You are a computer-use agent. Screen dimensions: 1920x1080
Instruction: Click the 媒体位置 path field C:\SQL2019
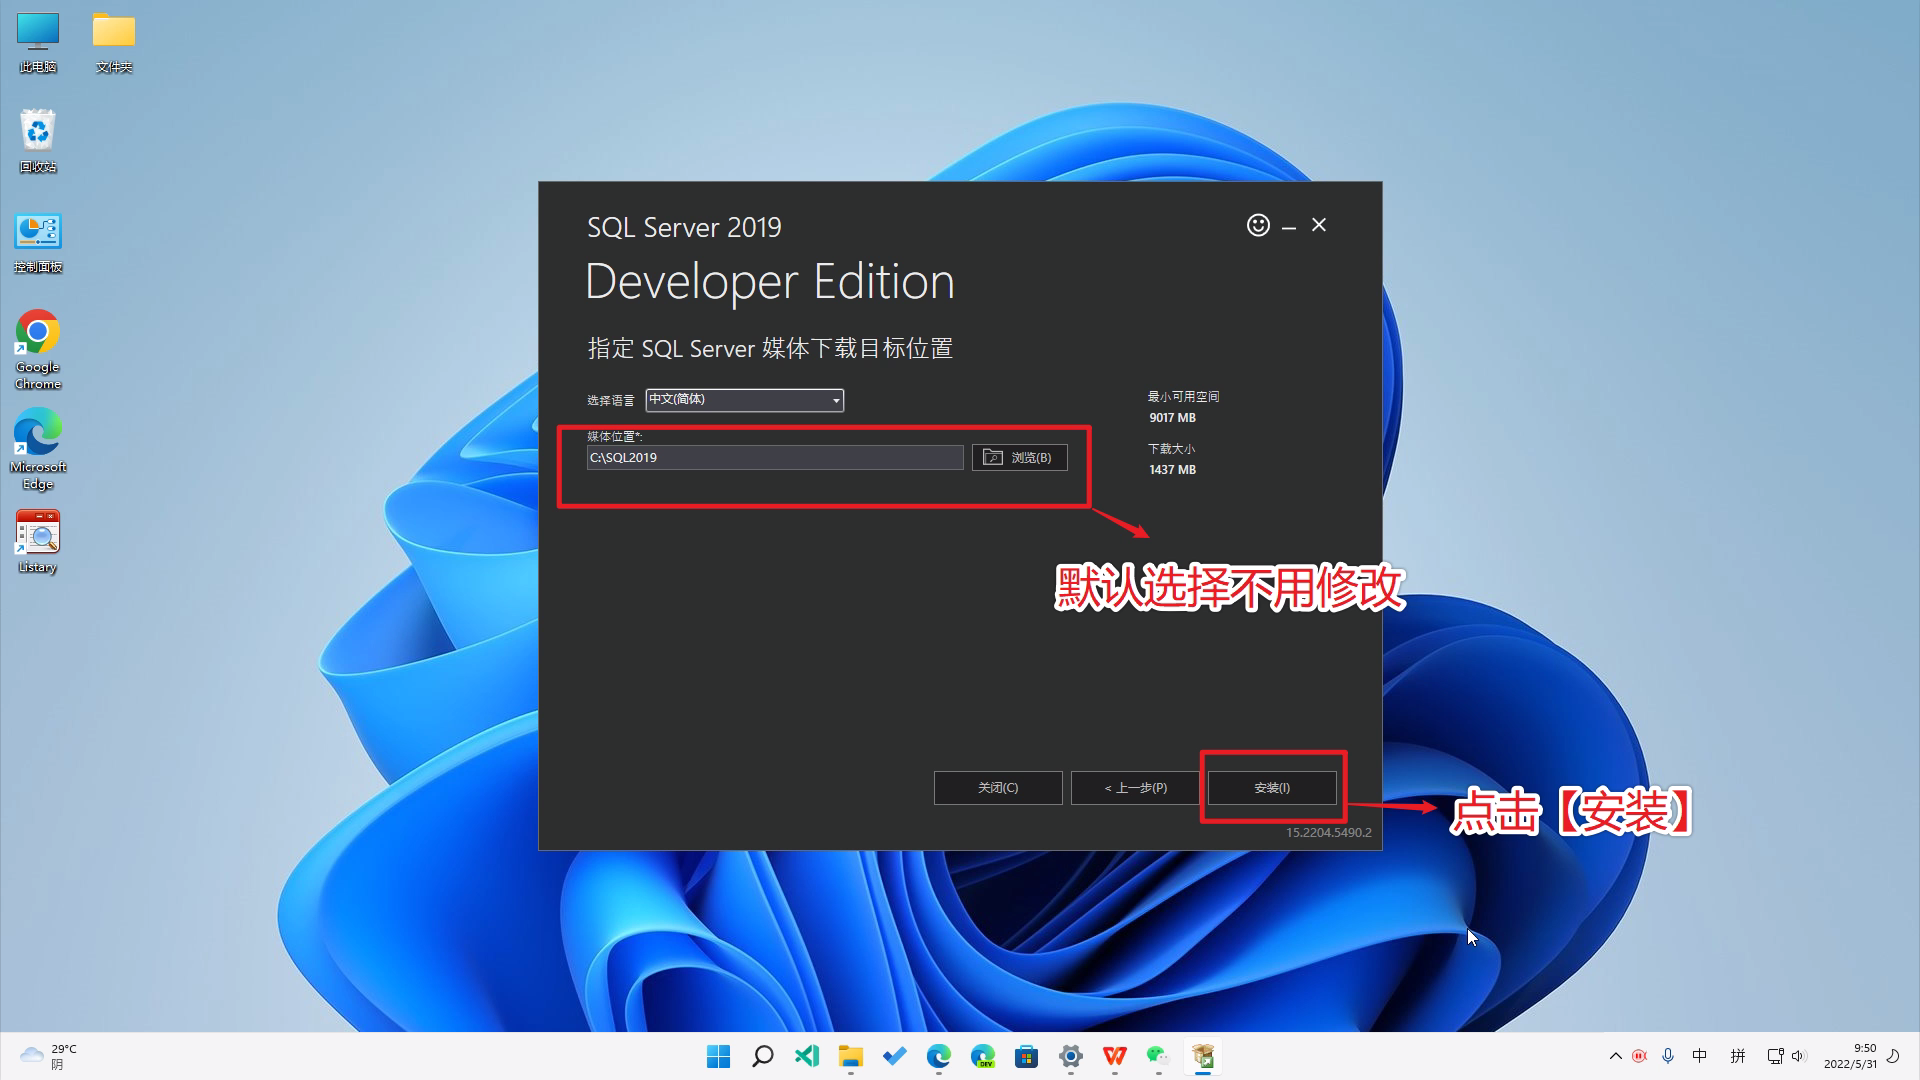[775, 457]
